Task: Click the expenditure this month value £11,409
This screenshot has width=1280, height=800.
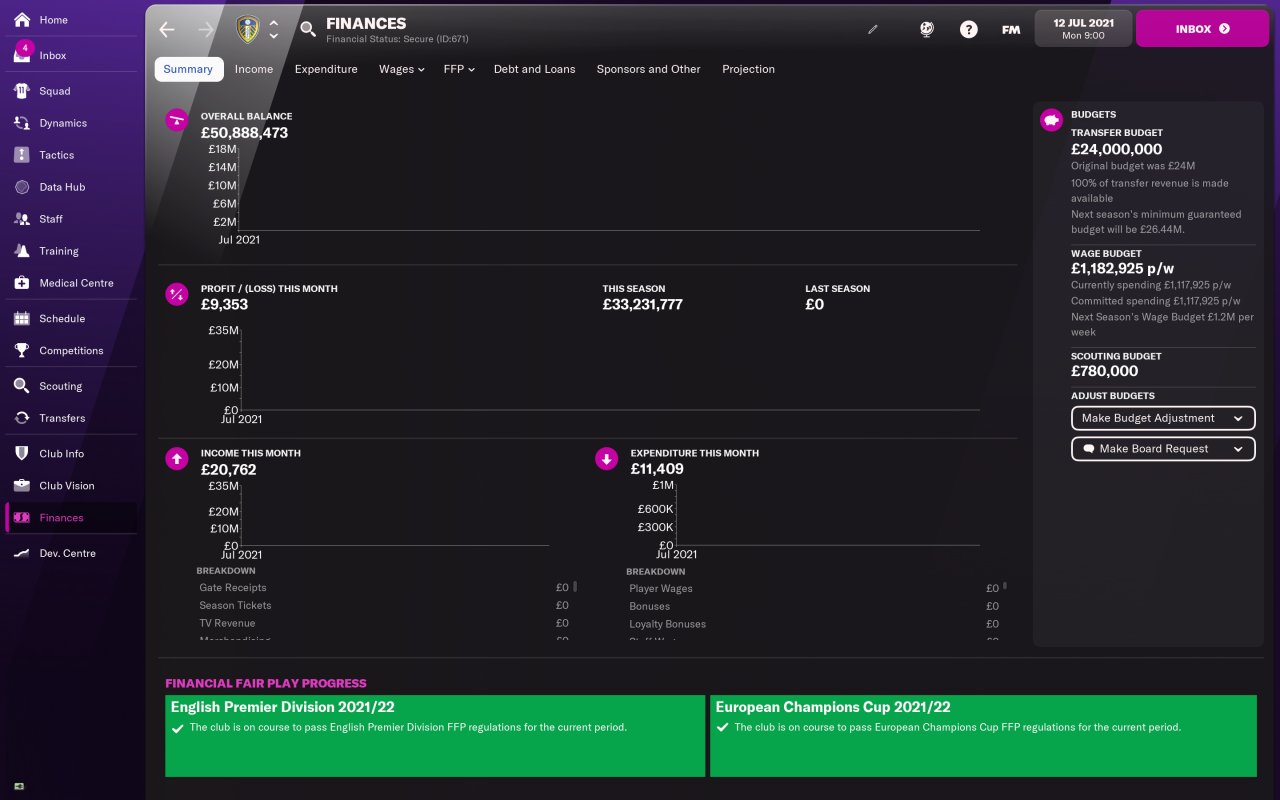Action: point(659,469)
